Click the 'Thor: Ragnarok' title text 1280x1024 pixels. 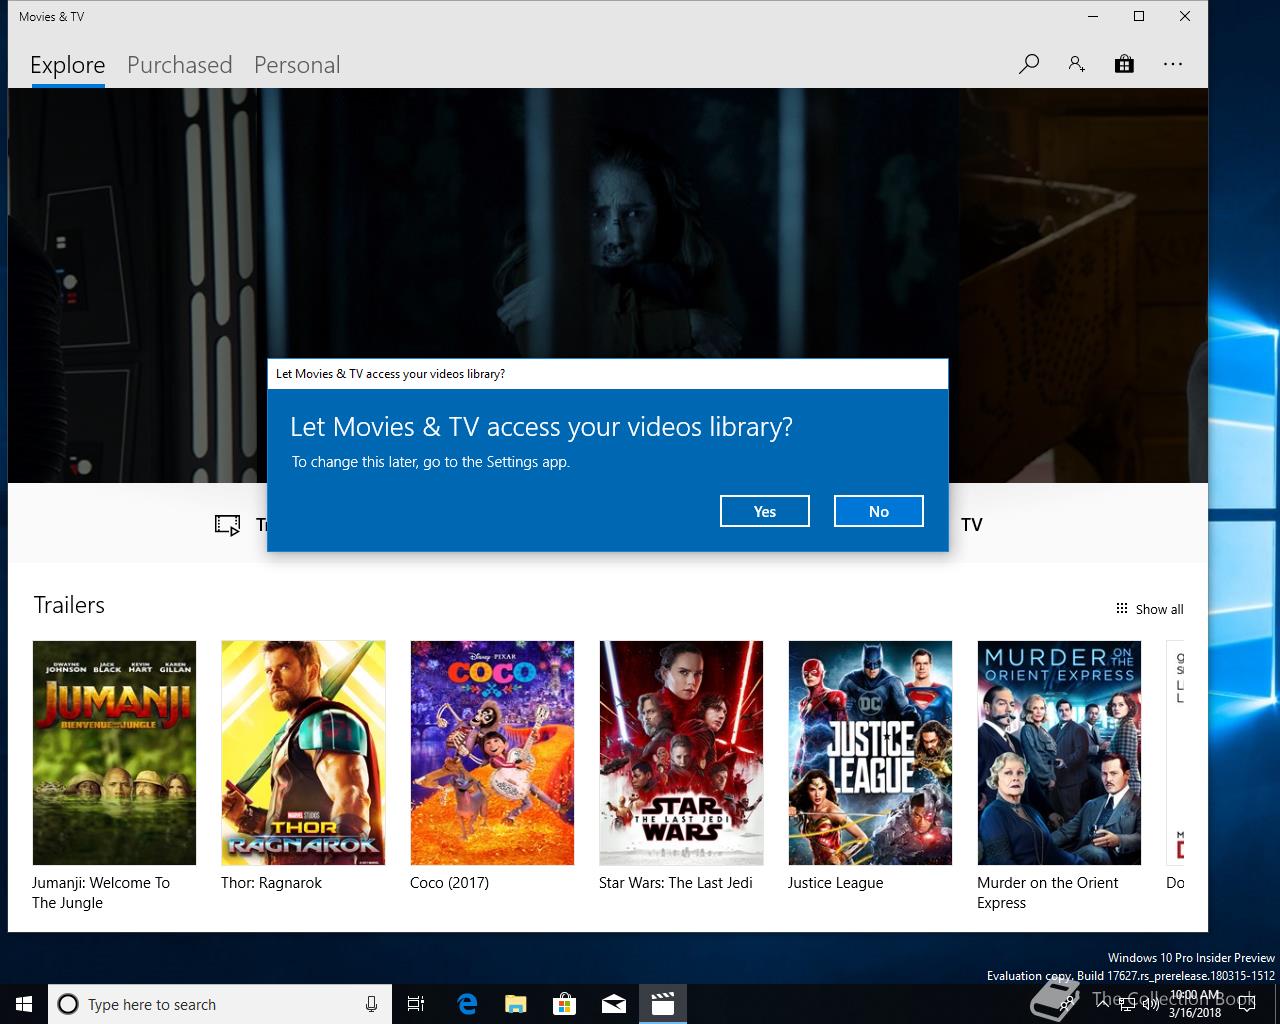(272, 883)
